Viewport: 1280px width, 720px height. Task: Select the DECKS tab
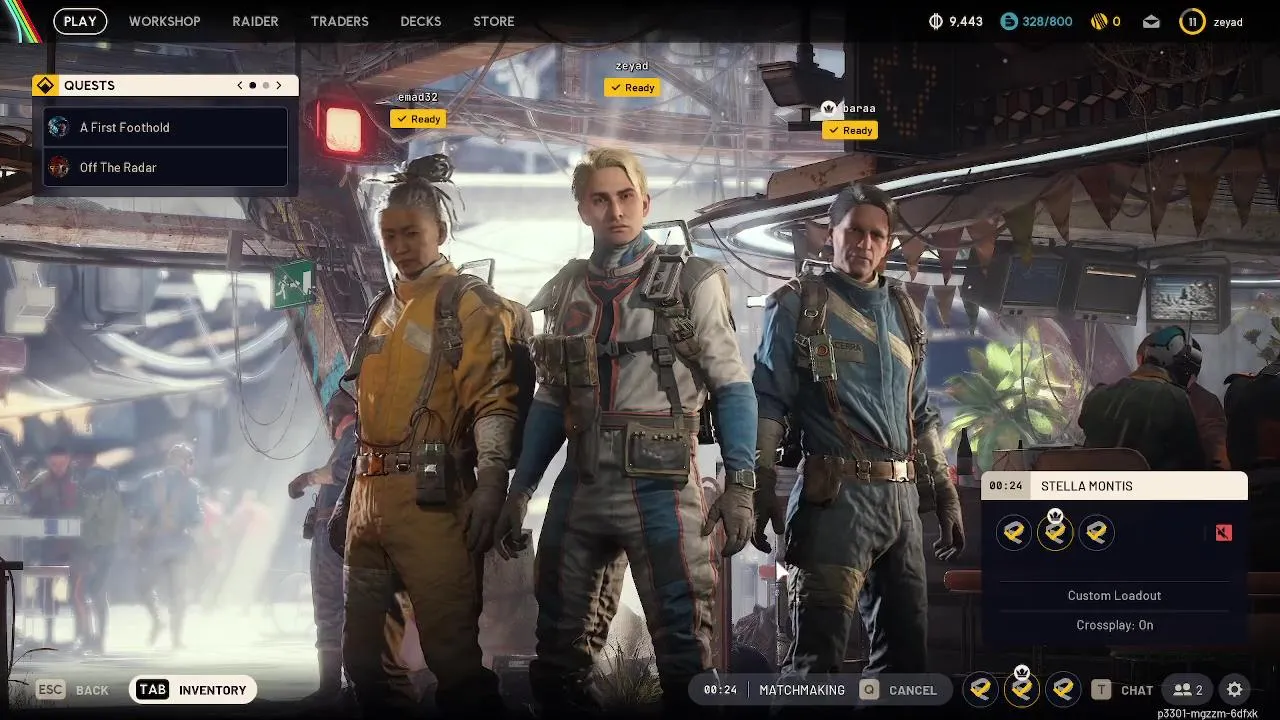tap(421, 21)
